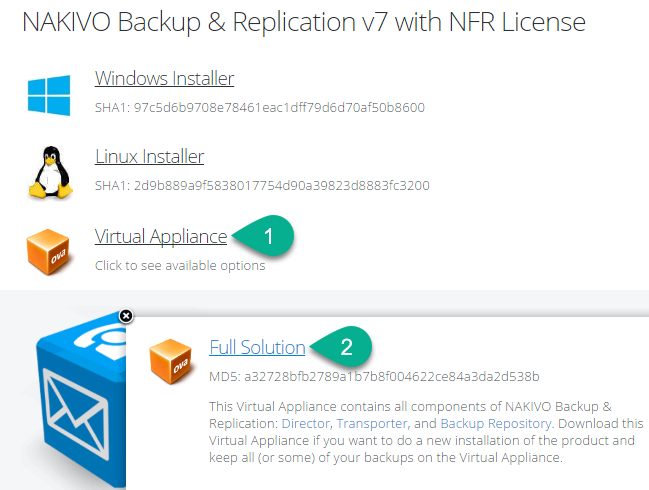Click the orange OVA box beside Full Solution

[171, 361]
